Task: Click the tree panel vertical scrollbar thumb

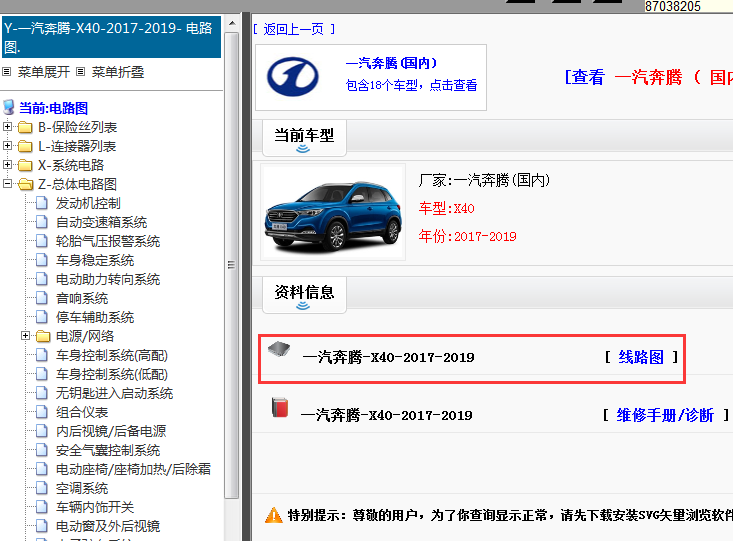Action: click(x=232, y=265)
